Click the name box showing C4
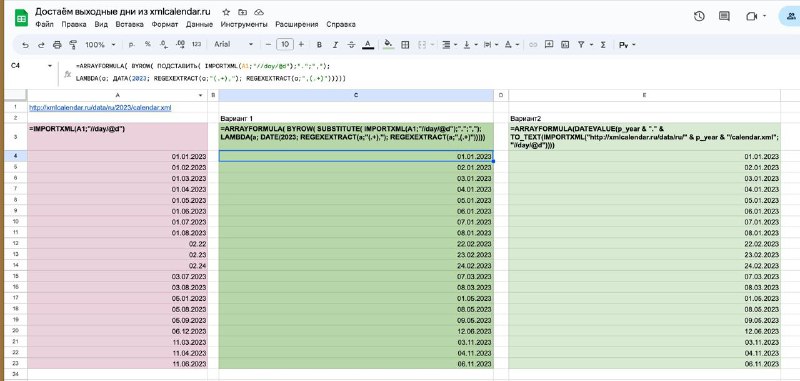This screenshot has height=381, width=800. [26, 66]
